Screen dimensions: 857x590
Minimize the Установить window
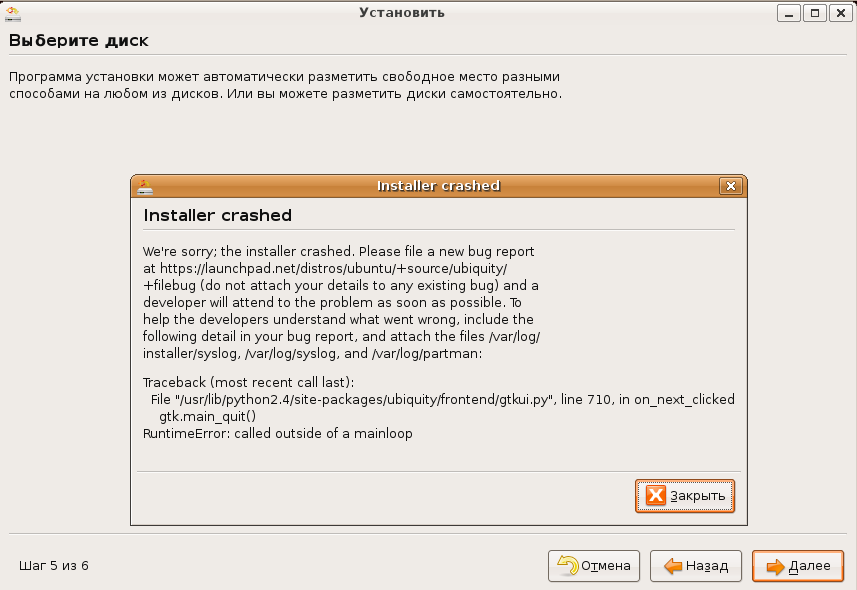789,13
